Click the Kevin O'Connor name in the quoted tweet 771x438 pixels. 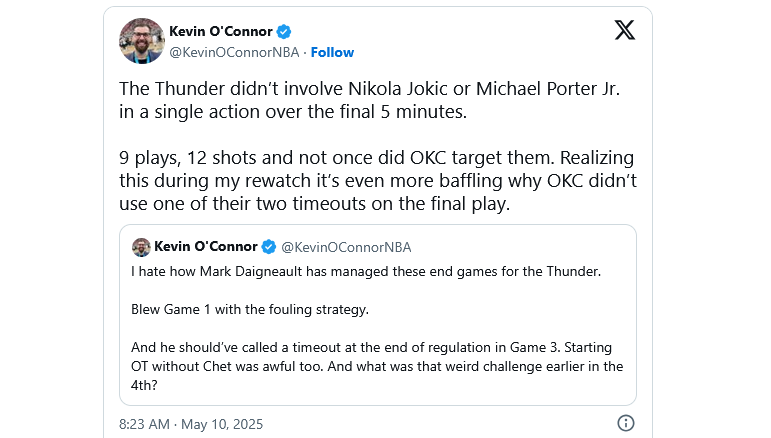(205, 247)
